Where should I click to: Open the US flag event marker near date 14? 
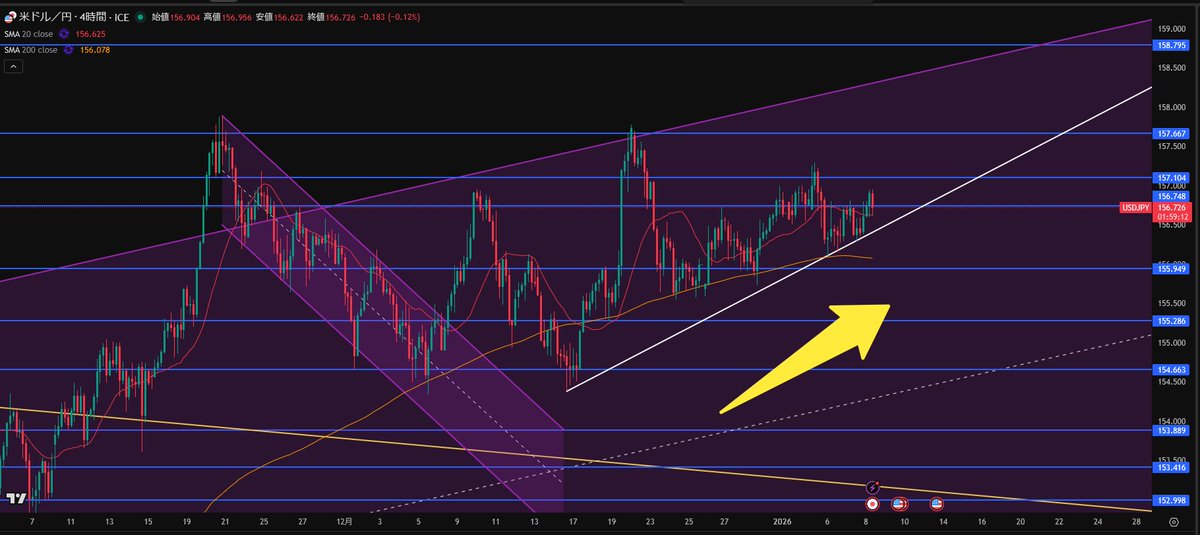[x=937, y=504]
